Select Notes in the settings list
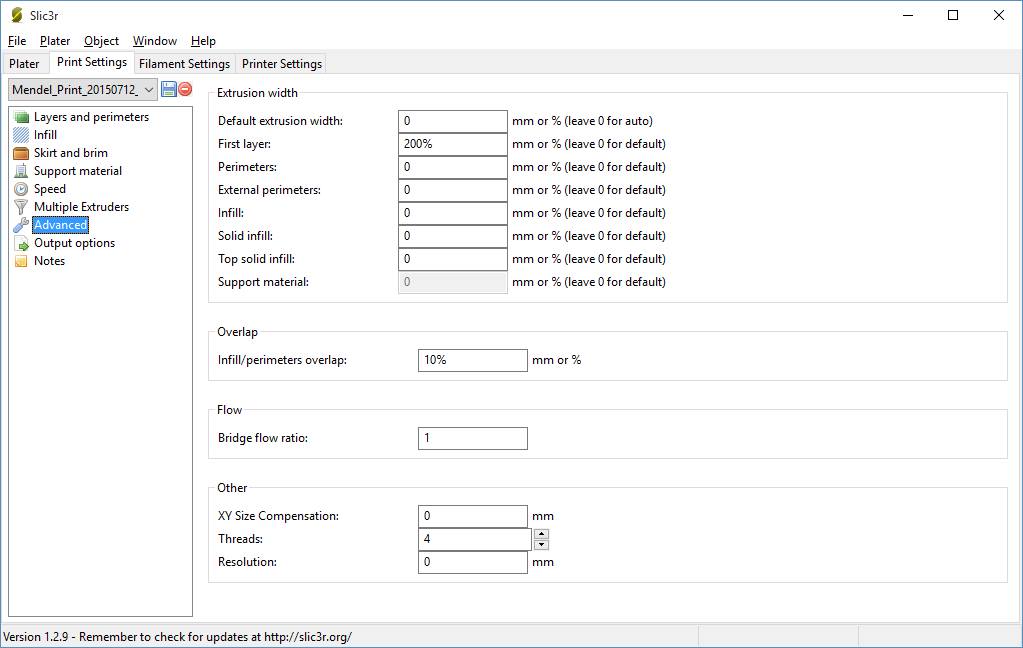 click(49, 261)
